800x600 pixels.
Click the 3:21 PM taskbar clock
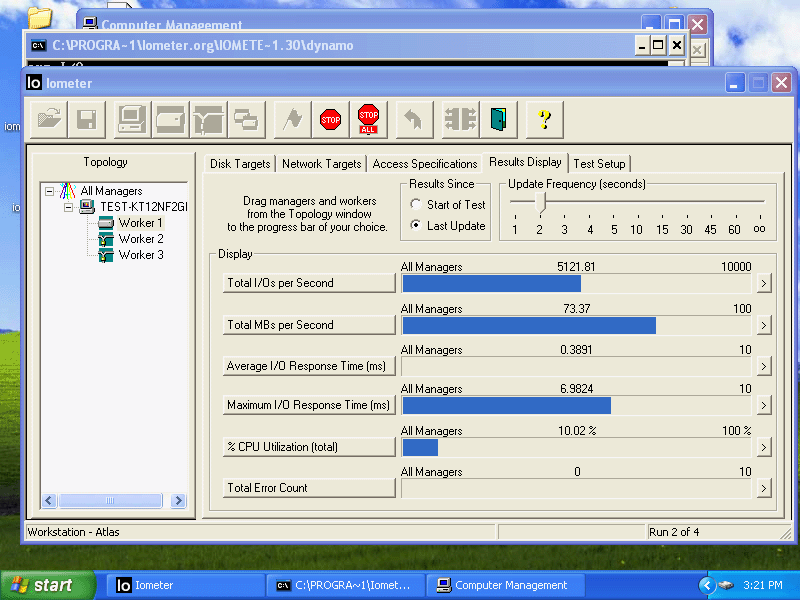point(762,585)
